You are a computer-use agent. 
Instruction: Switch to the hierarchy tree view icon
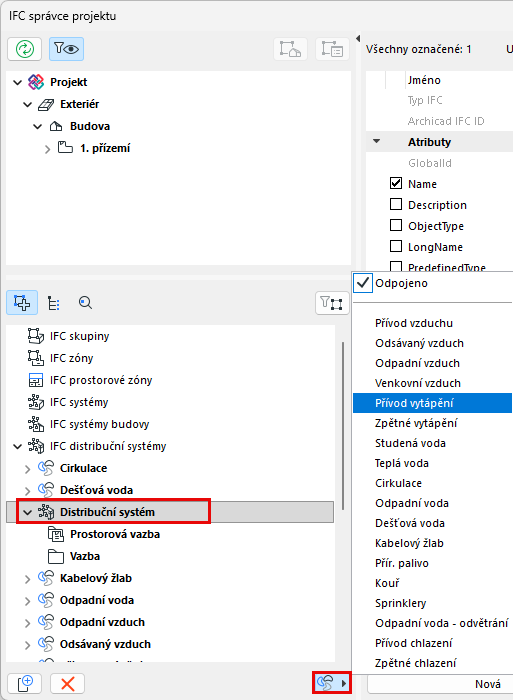(x=54, y=303)
